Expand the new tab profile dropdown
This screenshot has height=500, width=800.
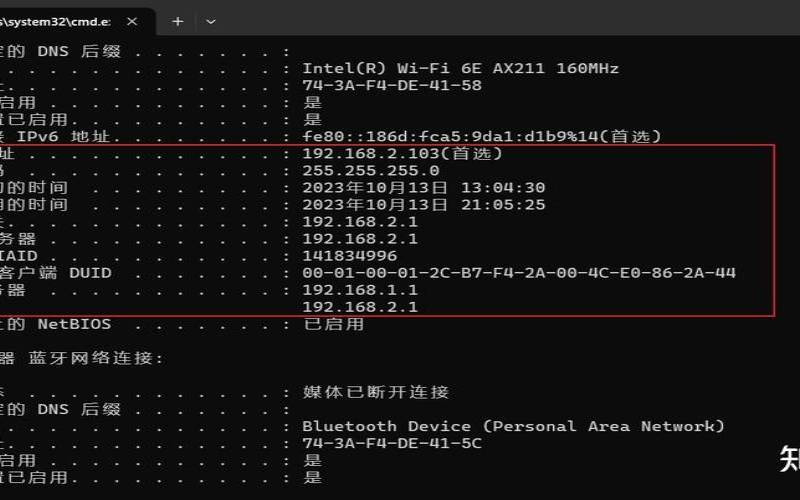pyautogui.click(x=210, y=20)
